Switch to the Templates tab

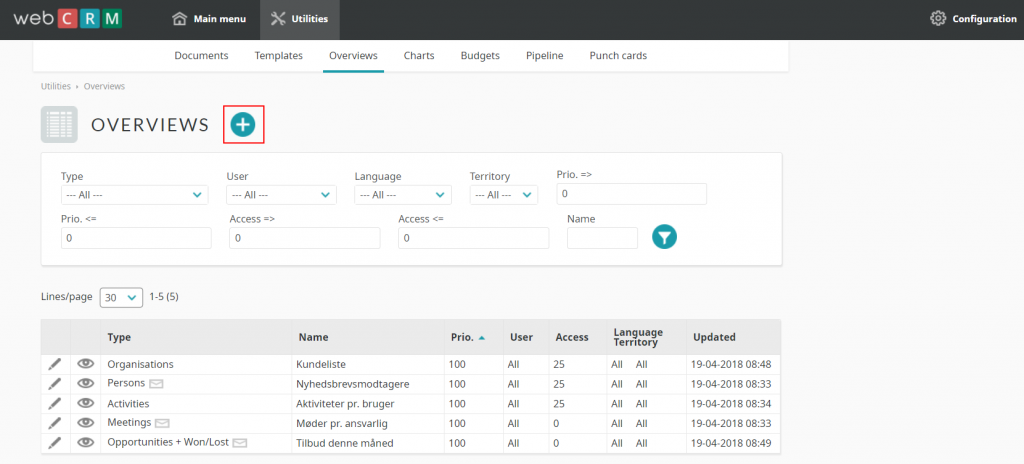click(x=279, y=56)
